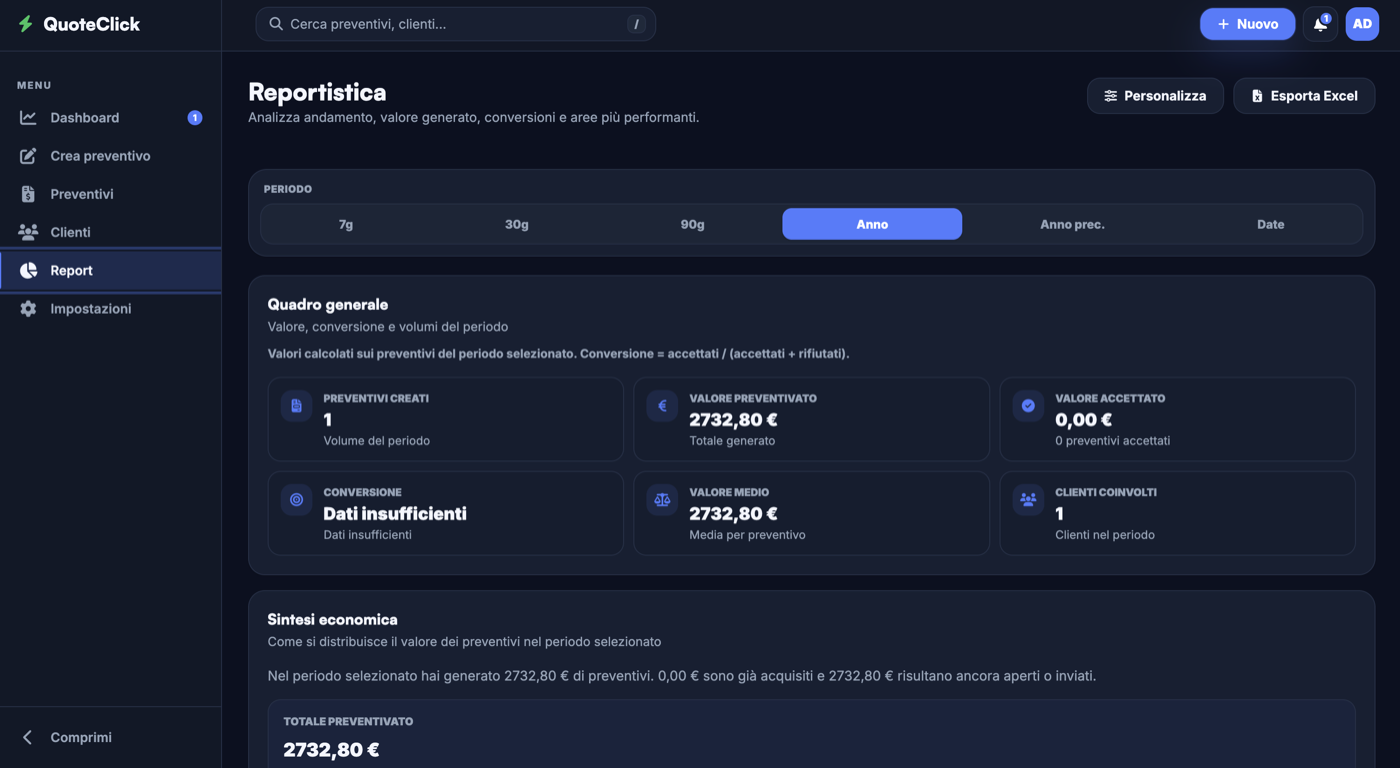Open the notifications bell
This screenshot has width=1400, height=768.
[x=1320, y=24]
